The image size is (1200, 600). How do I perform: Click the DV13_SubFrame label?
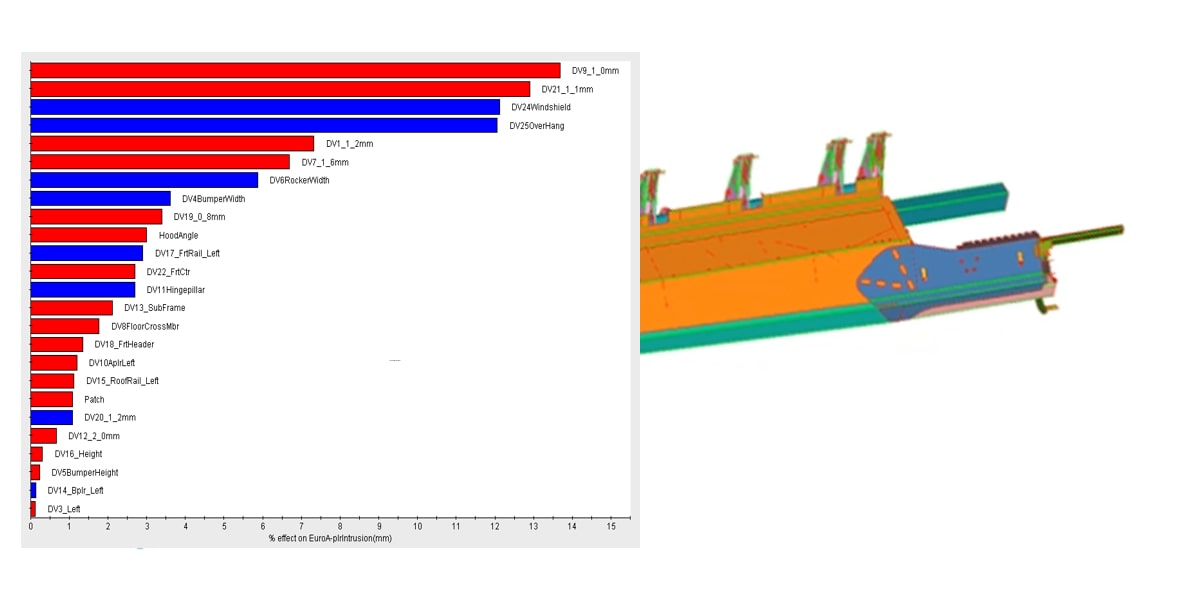154,308
